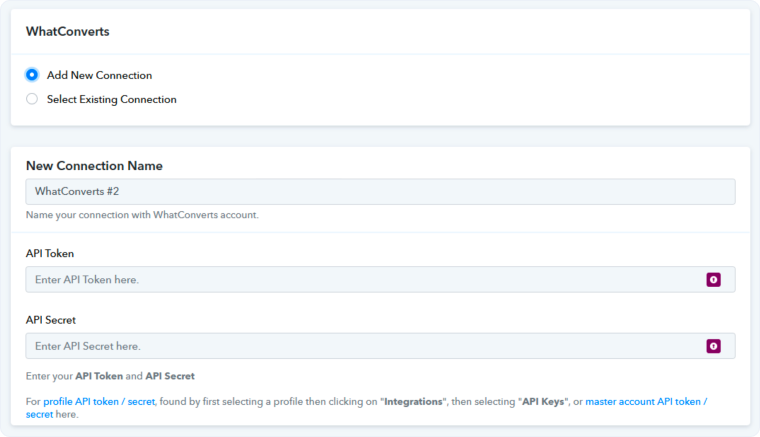Screen dimensions: 760x437
Task: Click the 'Enter your API Token and API Secret' text
Action: (110, 376)
